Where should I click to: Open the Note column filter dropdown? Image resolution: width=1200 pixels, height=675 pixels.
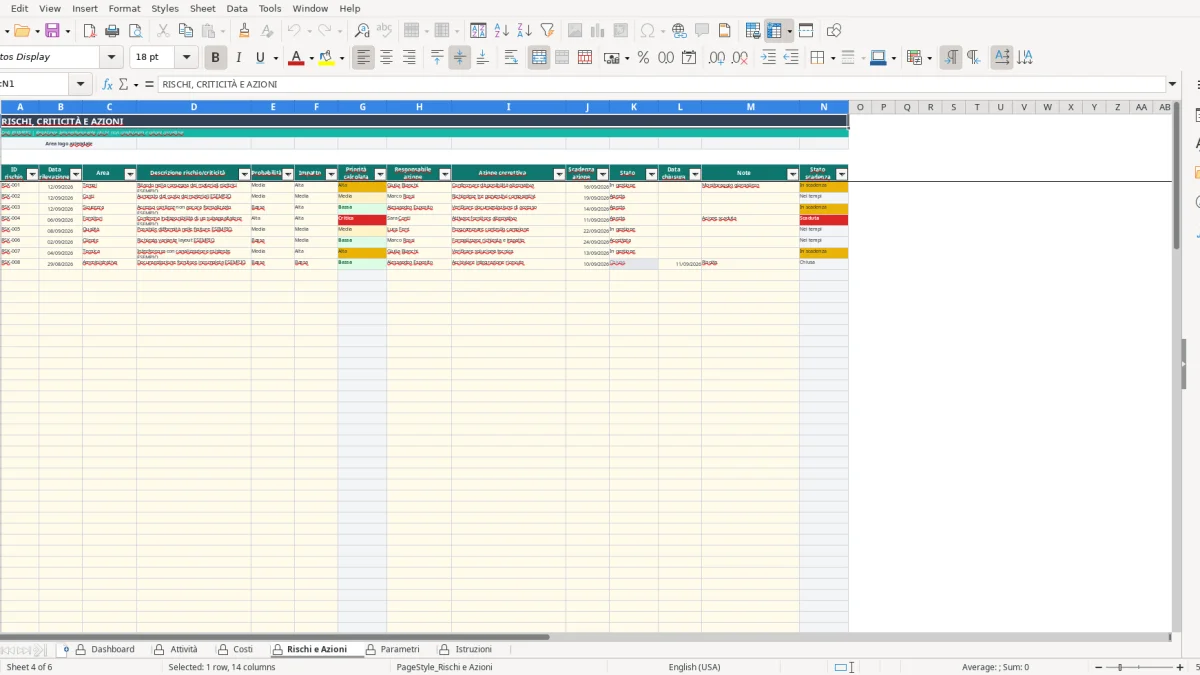pos(793,175)
